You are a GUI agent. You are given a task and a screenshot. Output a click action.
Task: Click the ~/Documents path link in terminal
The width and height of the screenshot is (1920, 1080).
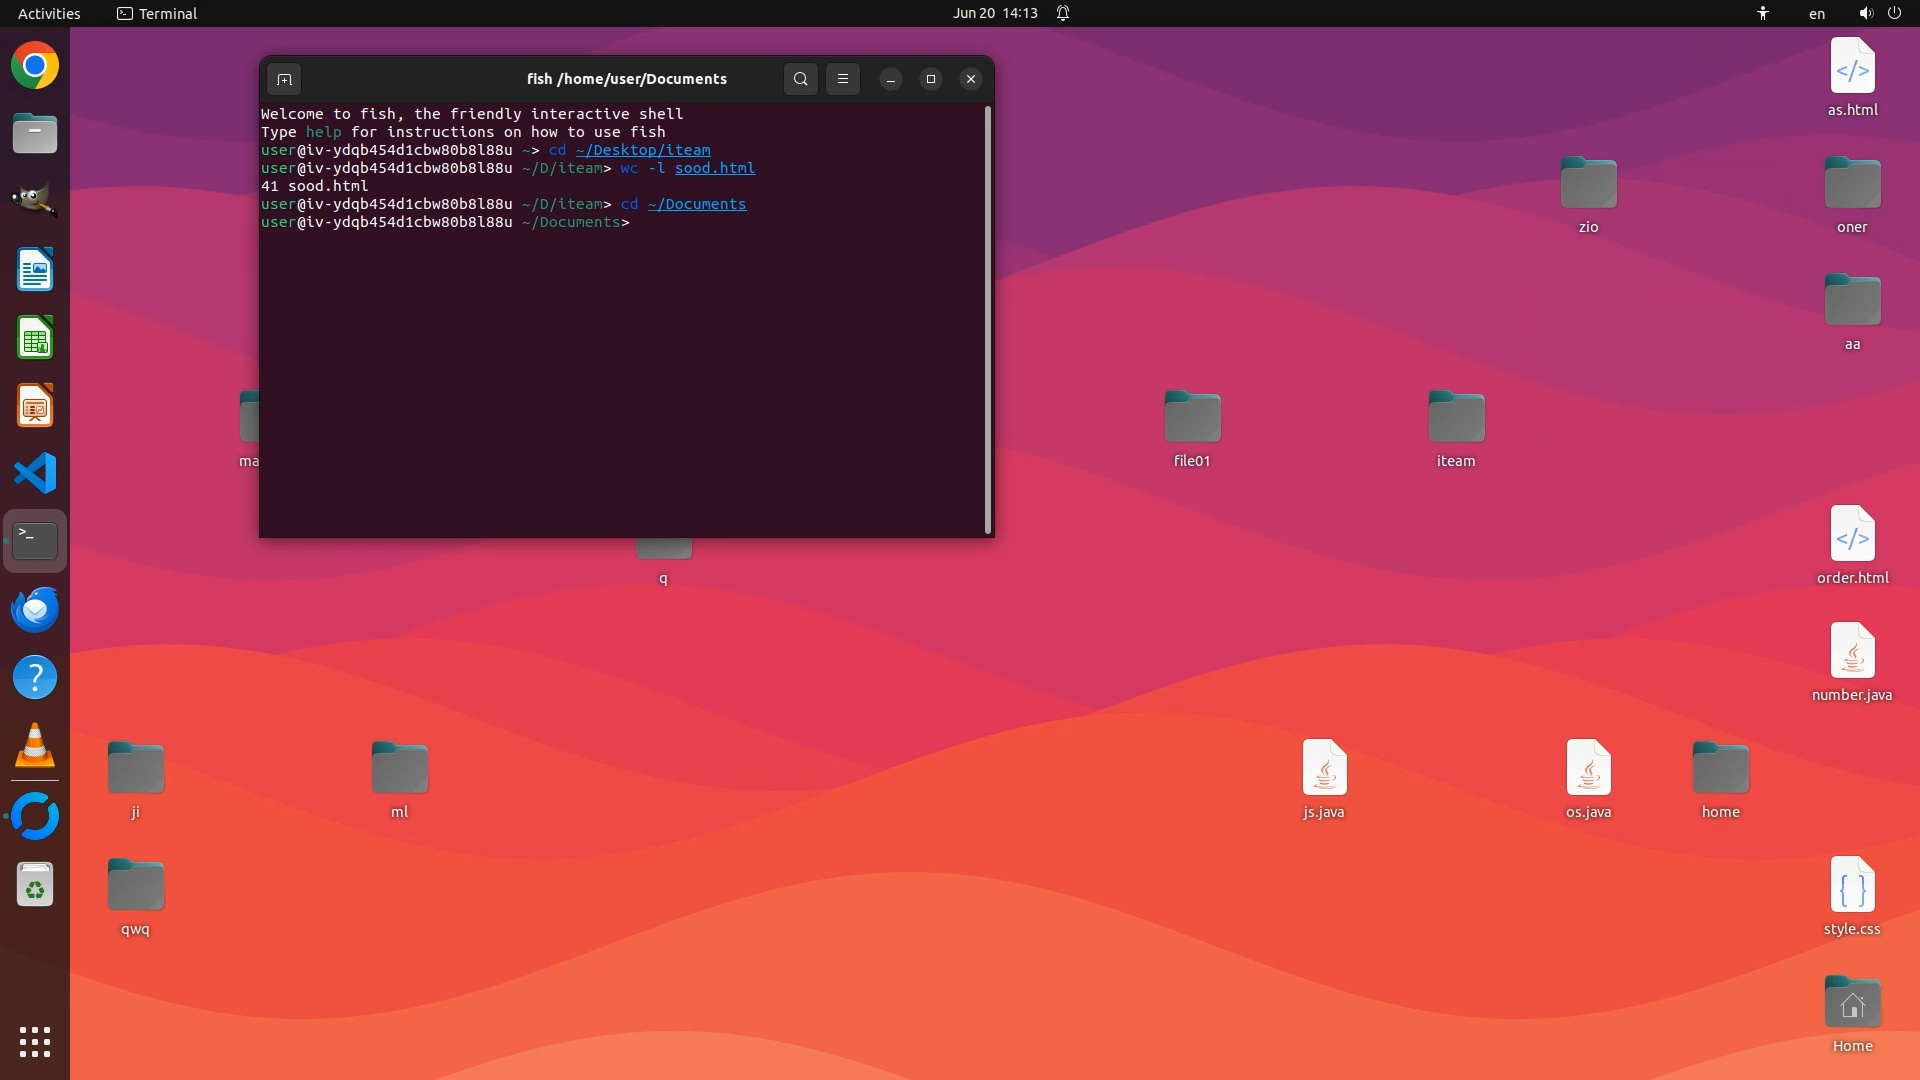(696, 204)
